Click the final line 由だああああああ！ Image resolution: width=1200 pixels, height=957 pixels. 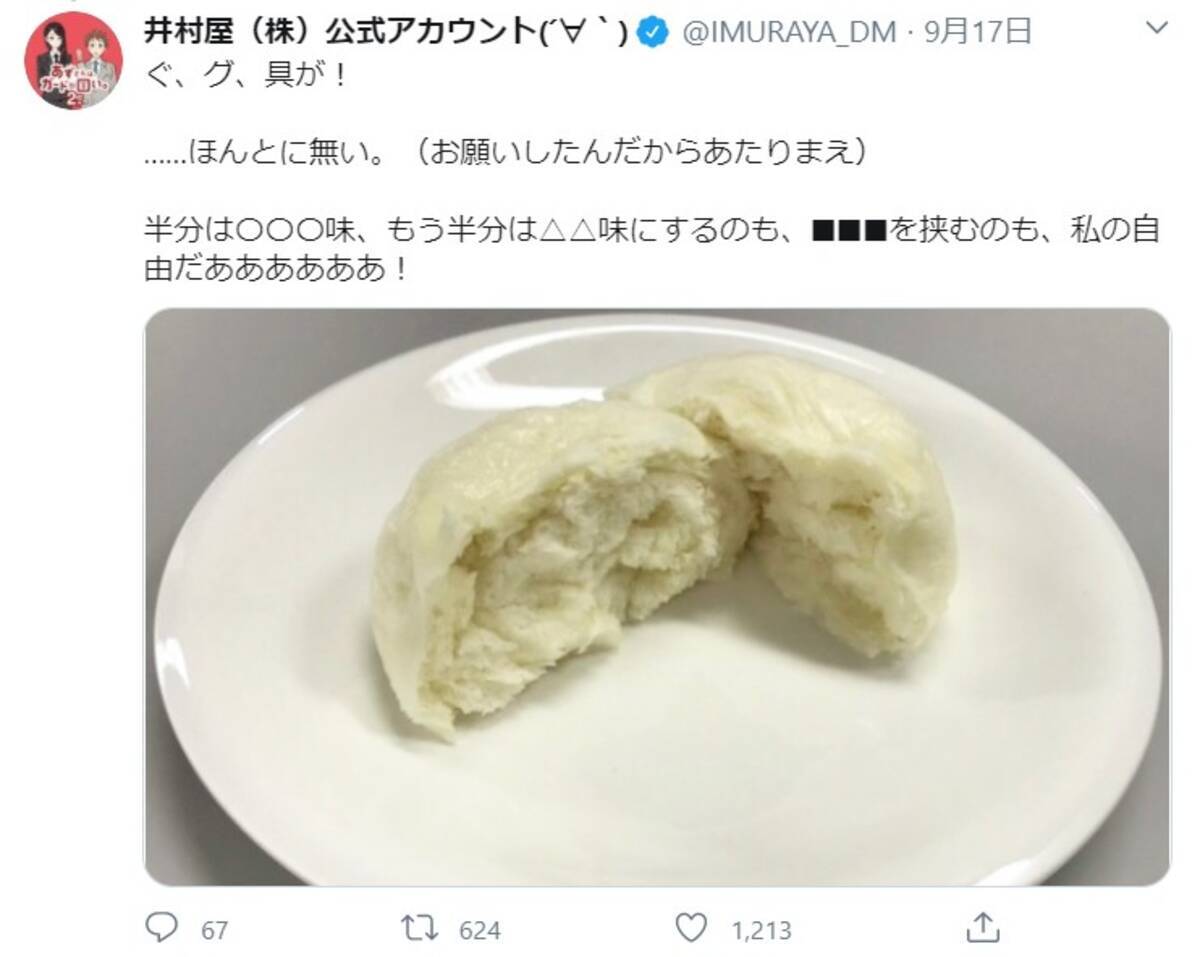coord(277,271)
